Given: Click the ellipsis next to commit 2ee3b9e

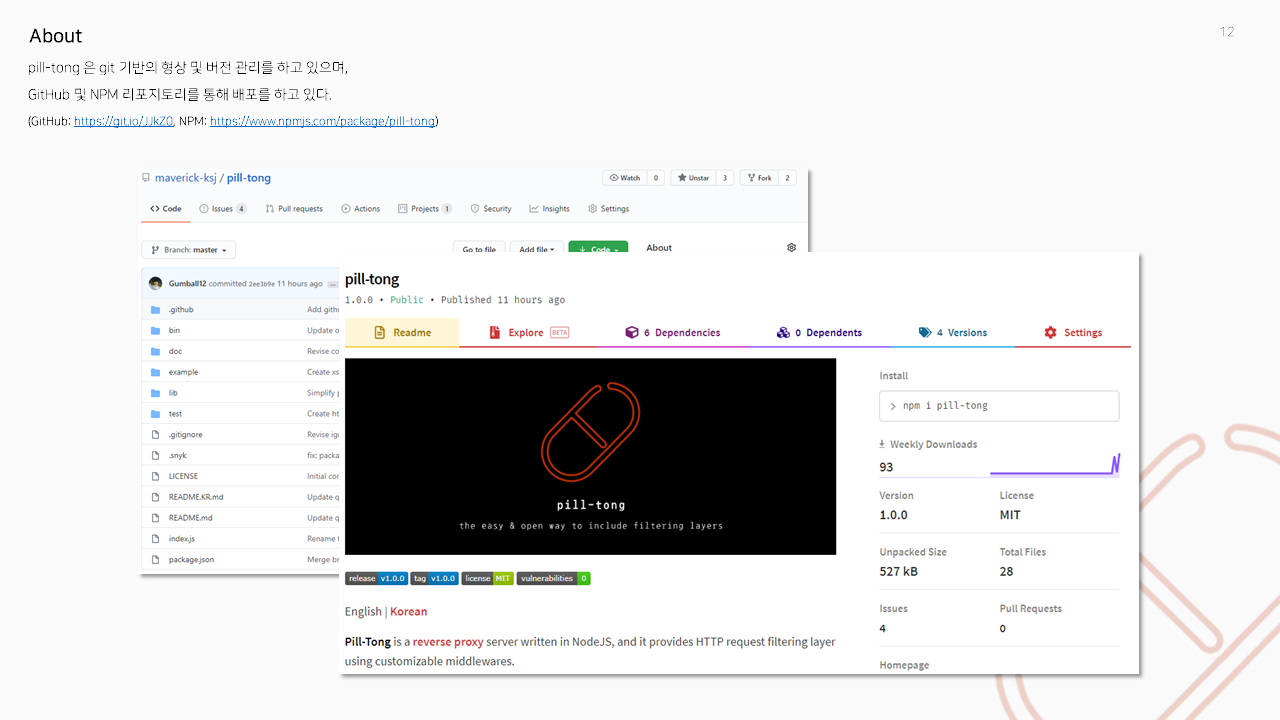Looking at the screenshot, I should (332, 284).
